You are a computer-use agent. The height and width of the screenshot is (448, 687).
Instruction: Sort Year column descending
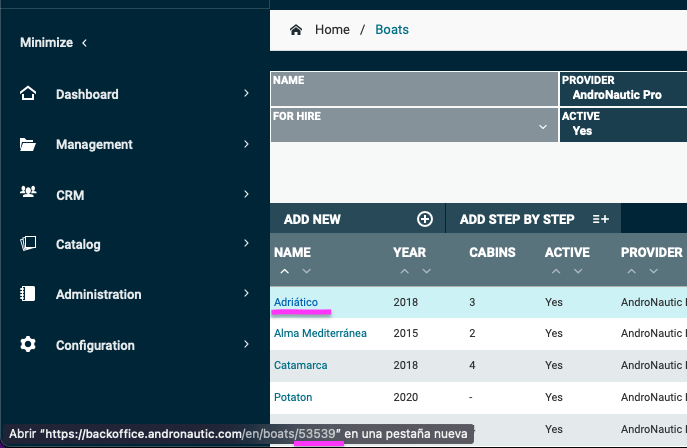[427, 272]
